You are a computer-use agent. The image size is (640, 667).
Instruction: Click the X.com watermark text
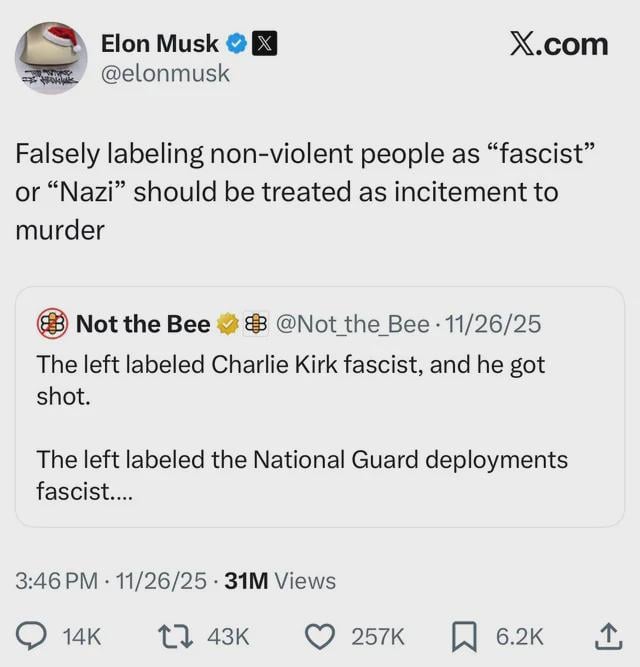point(558,44)
